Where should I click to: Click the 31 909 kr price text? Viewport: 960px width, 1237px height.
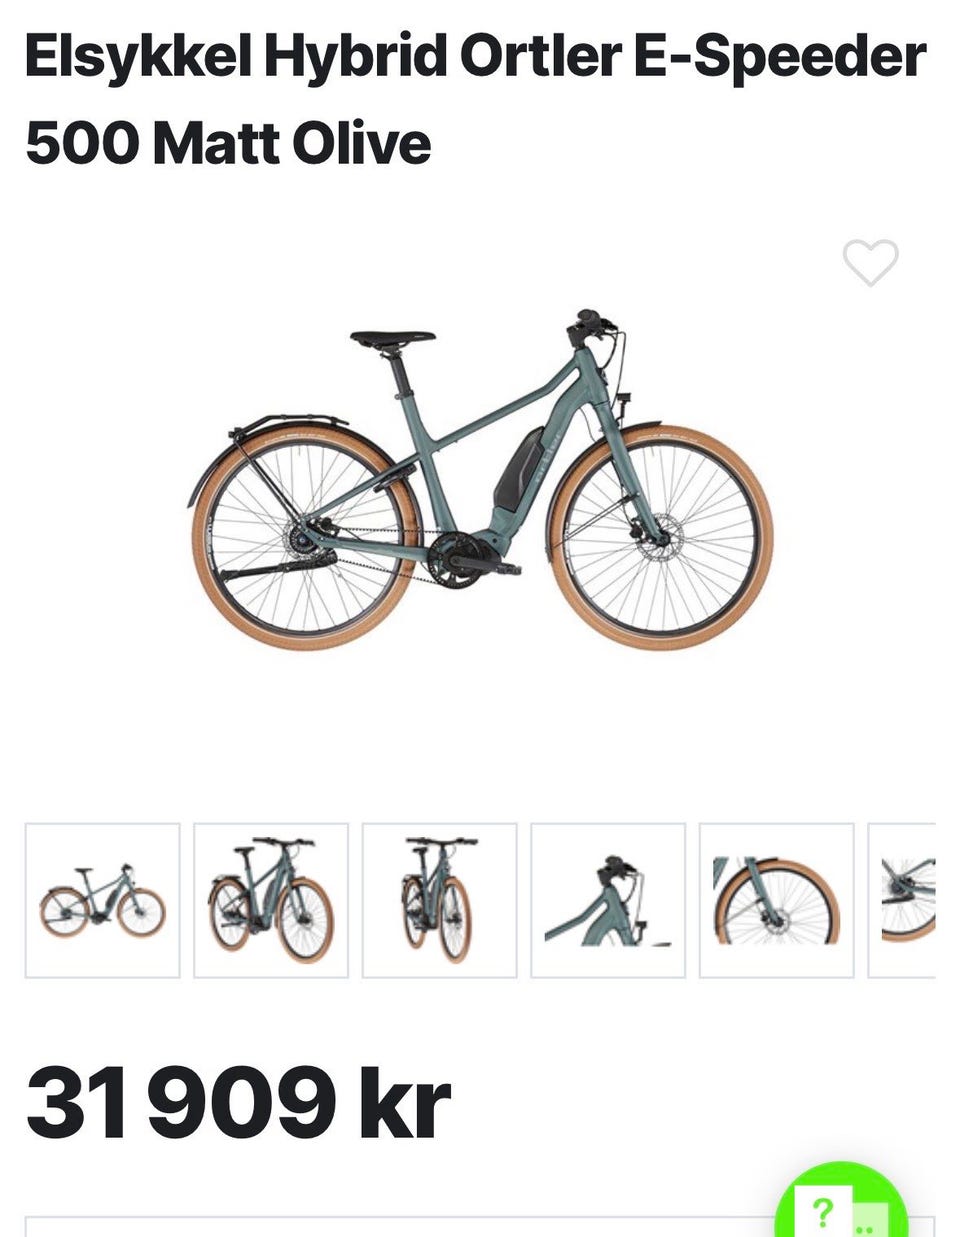238,1103
